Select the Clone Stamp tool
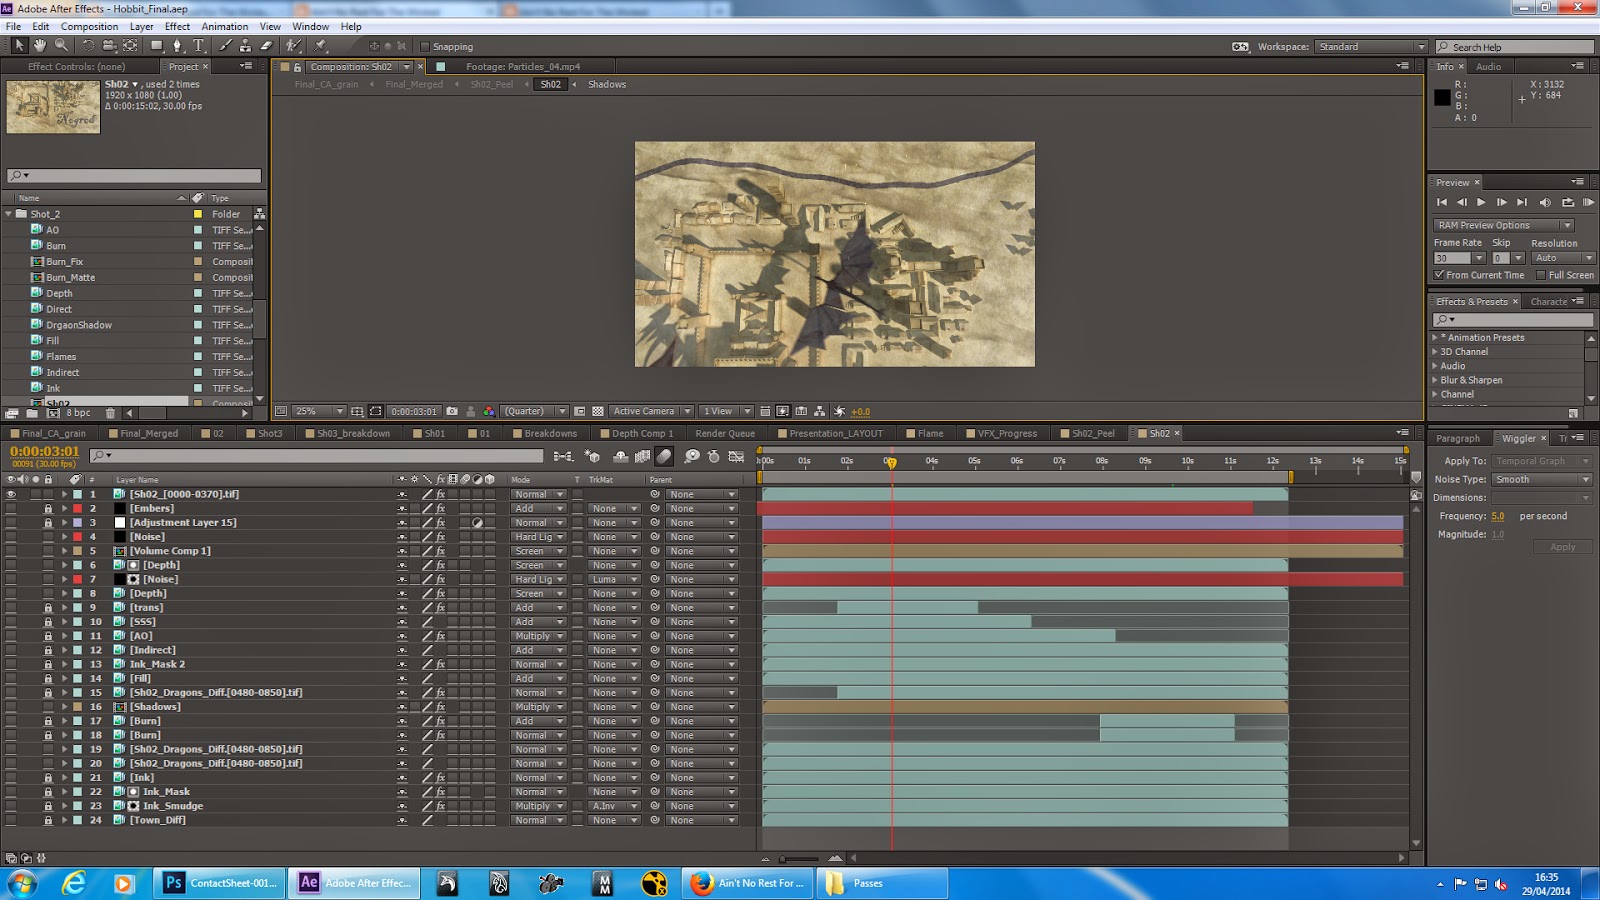 pos(245,46)
